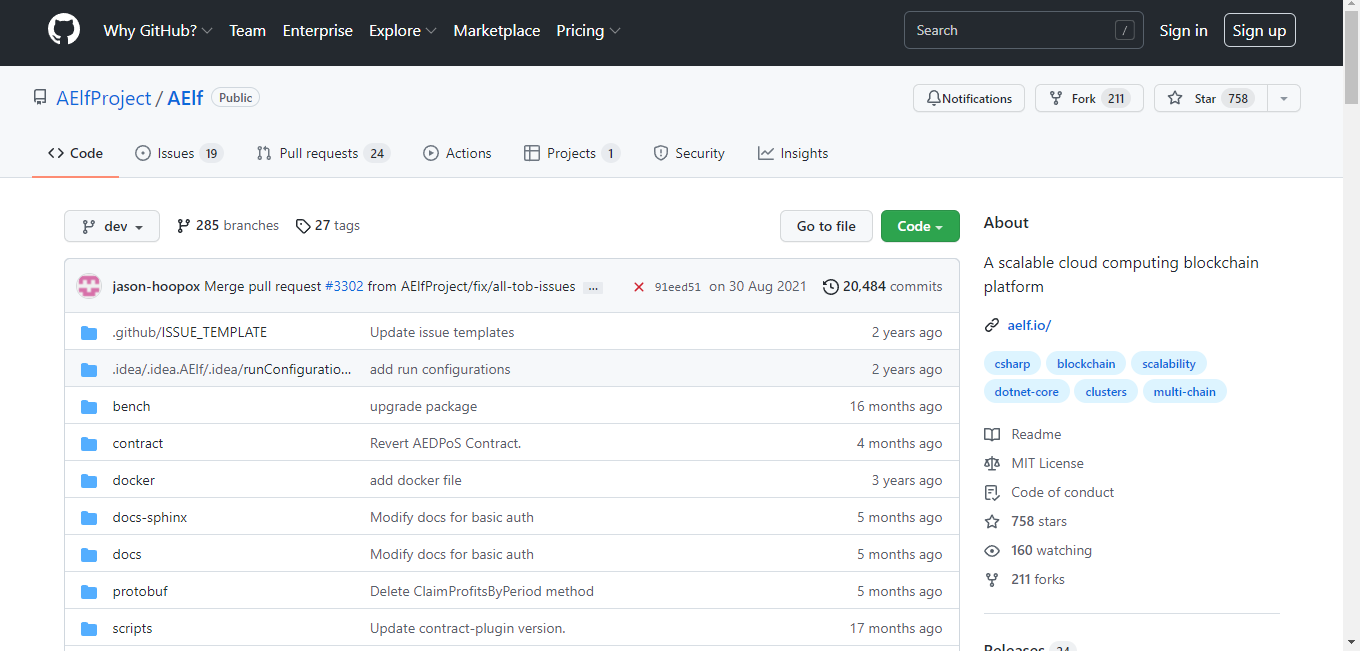The image size is (1360, 651).
Task: Click the dotnet-core topic tag
Action: [x=1026, y=392]
